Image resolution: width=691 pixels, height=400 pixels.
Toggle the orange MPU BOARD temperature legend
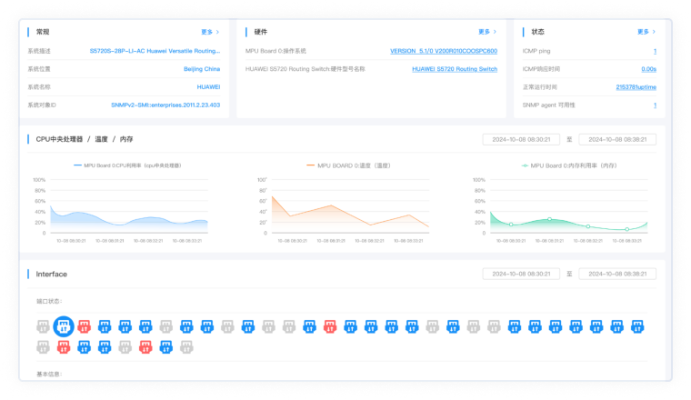[346, 165]
